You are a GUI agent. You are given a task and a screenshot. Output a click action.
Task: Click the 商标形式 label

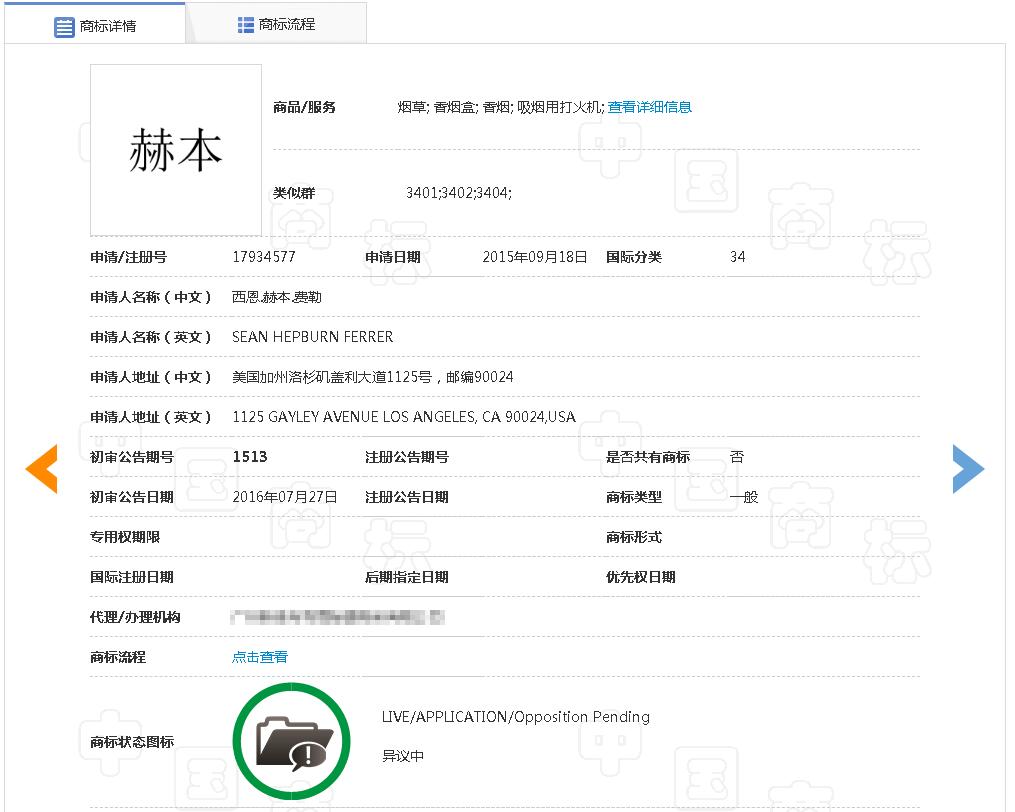click(x=634, y=537)
